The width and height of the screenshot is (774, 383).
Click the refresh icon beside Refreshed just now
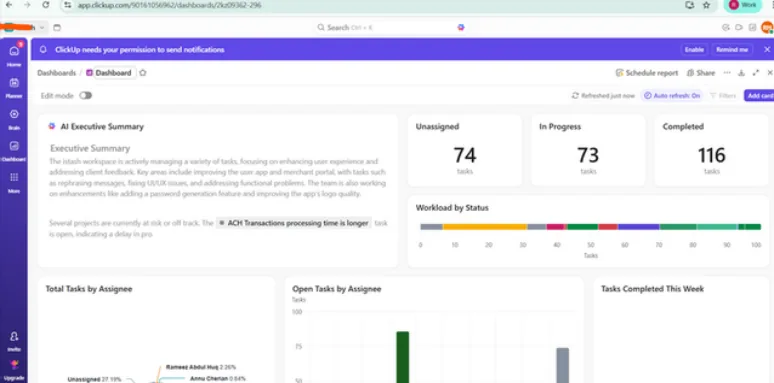575,96
